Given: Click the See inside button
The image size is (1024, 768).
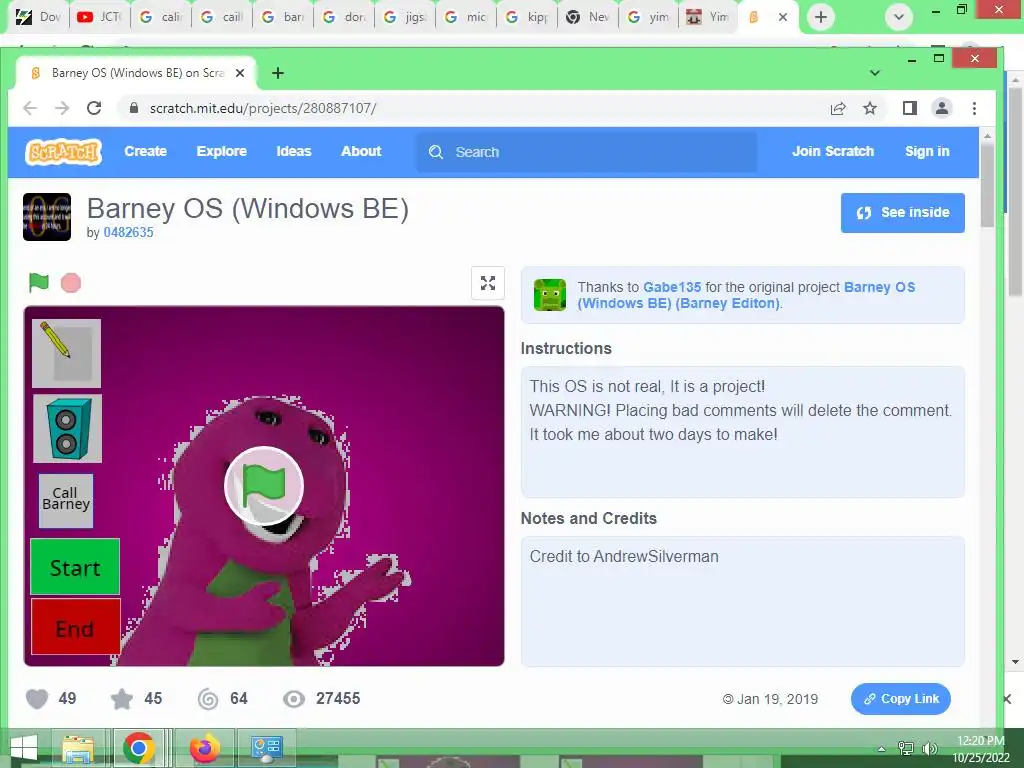Looking at the screenshot, I should click(903, 213).
